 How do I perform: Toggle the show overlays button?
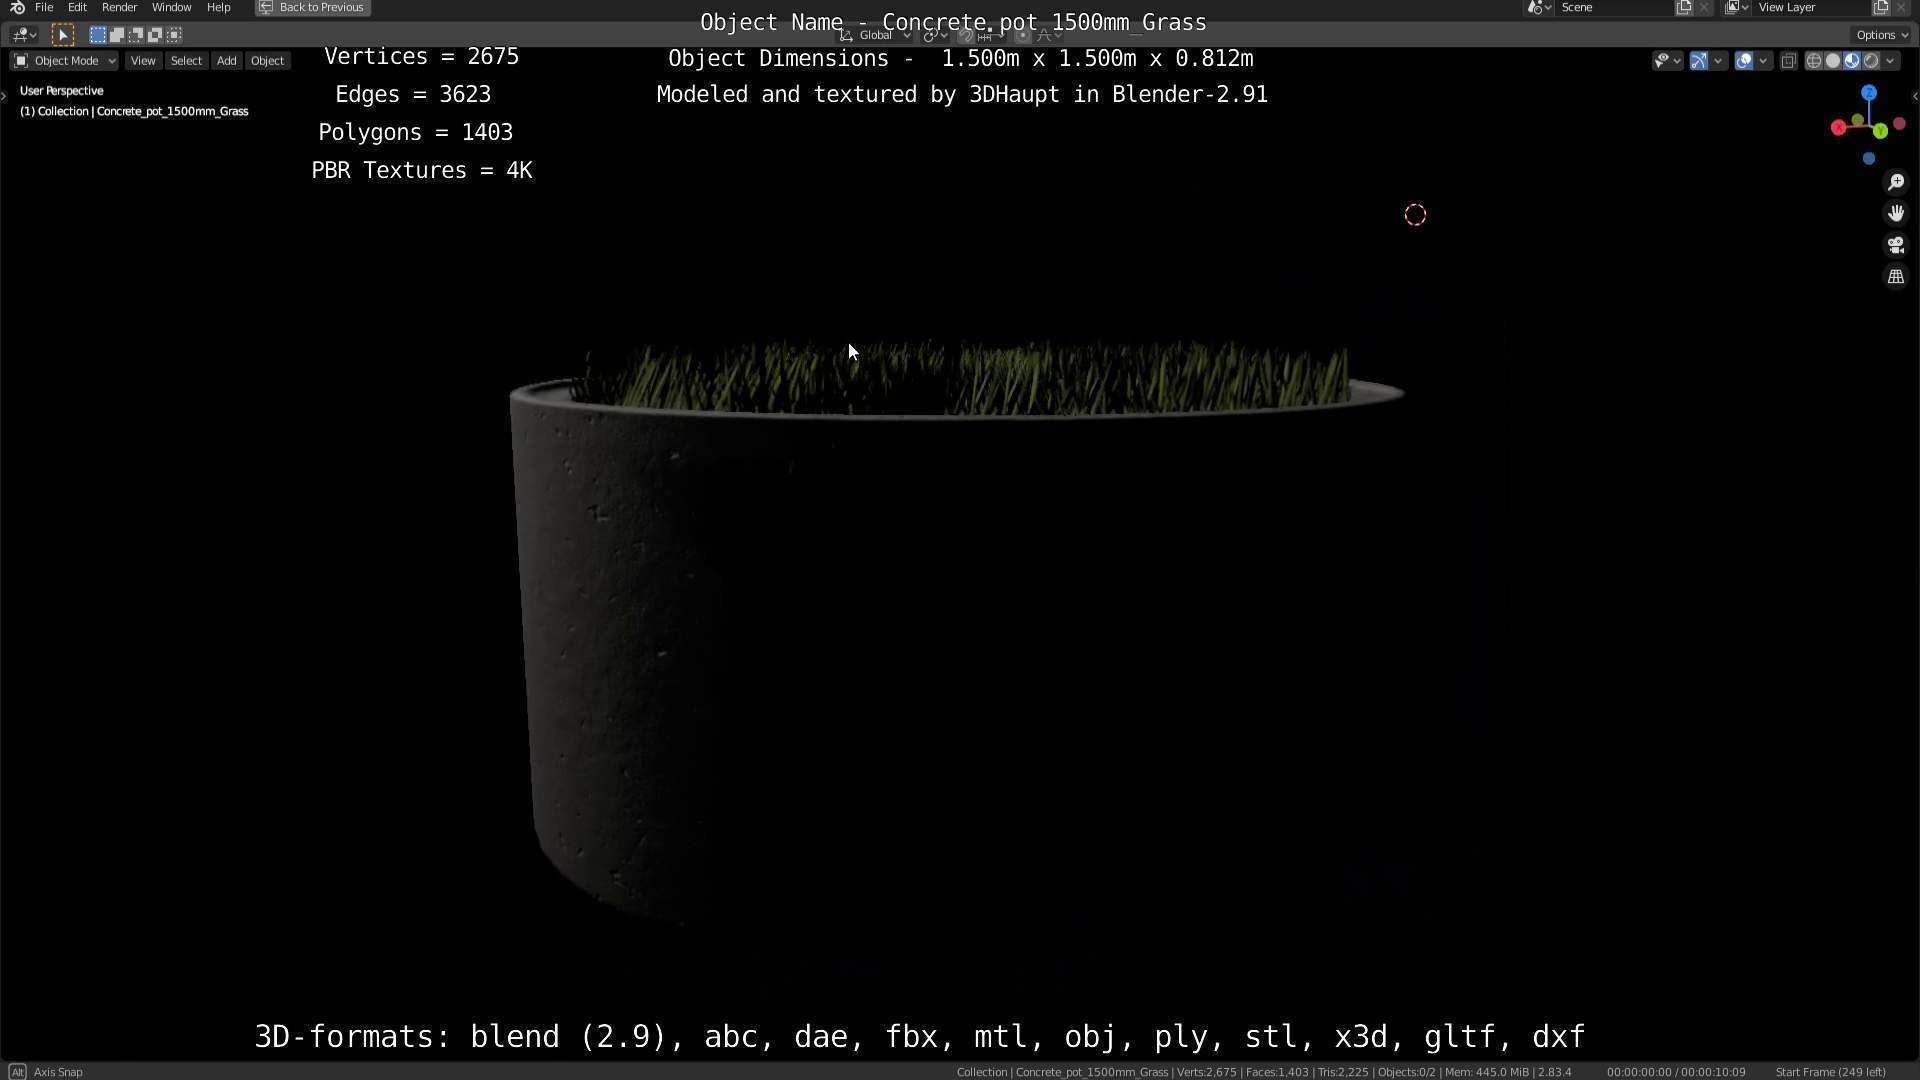1744,61
